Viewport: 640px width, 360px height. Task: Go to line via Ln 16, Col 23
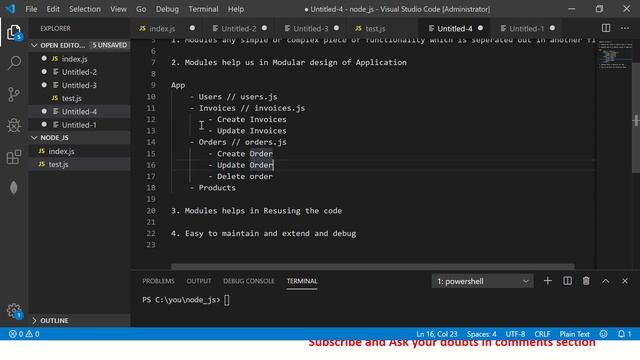pyautogui.click(x=437, y=334)
